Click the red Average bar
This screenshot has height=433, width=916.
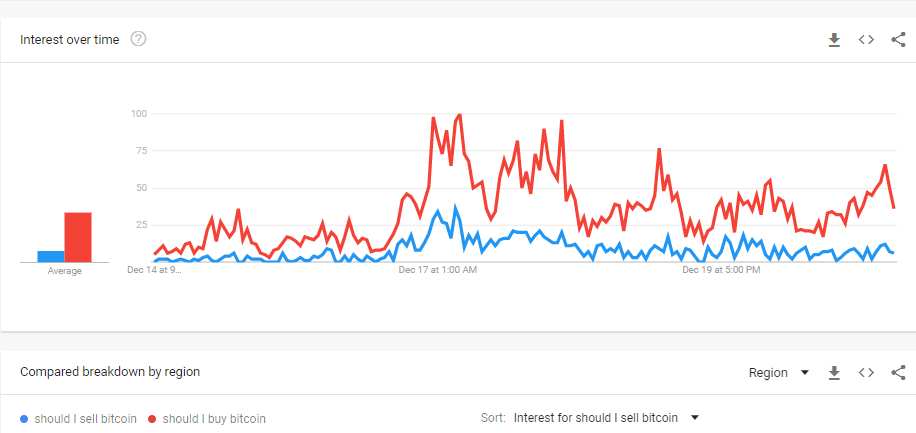coord(78,237)
